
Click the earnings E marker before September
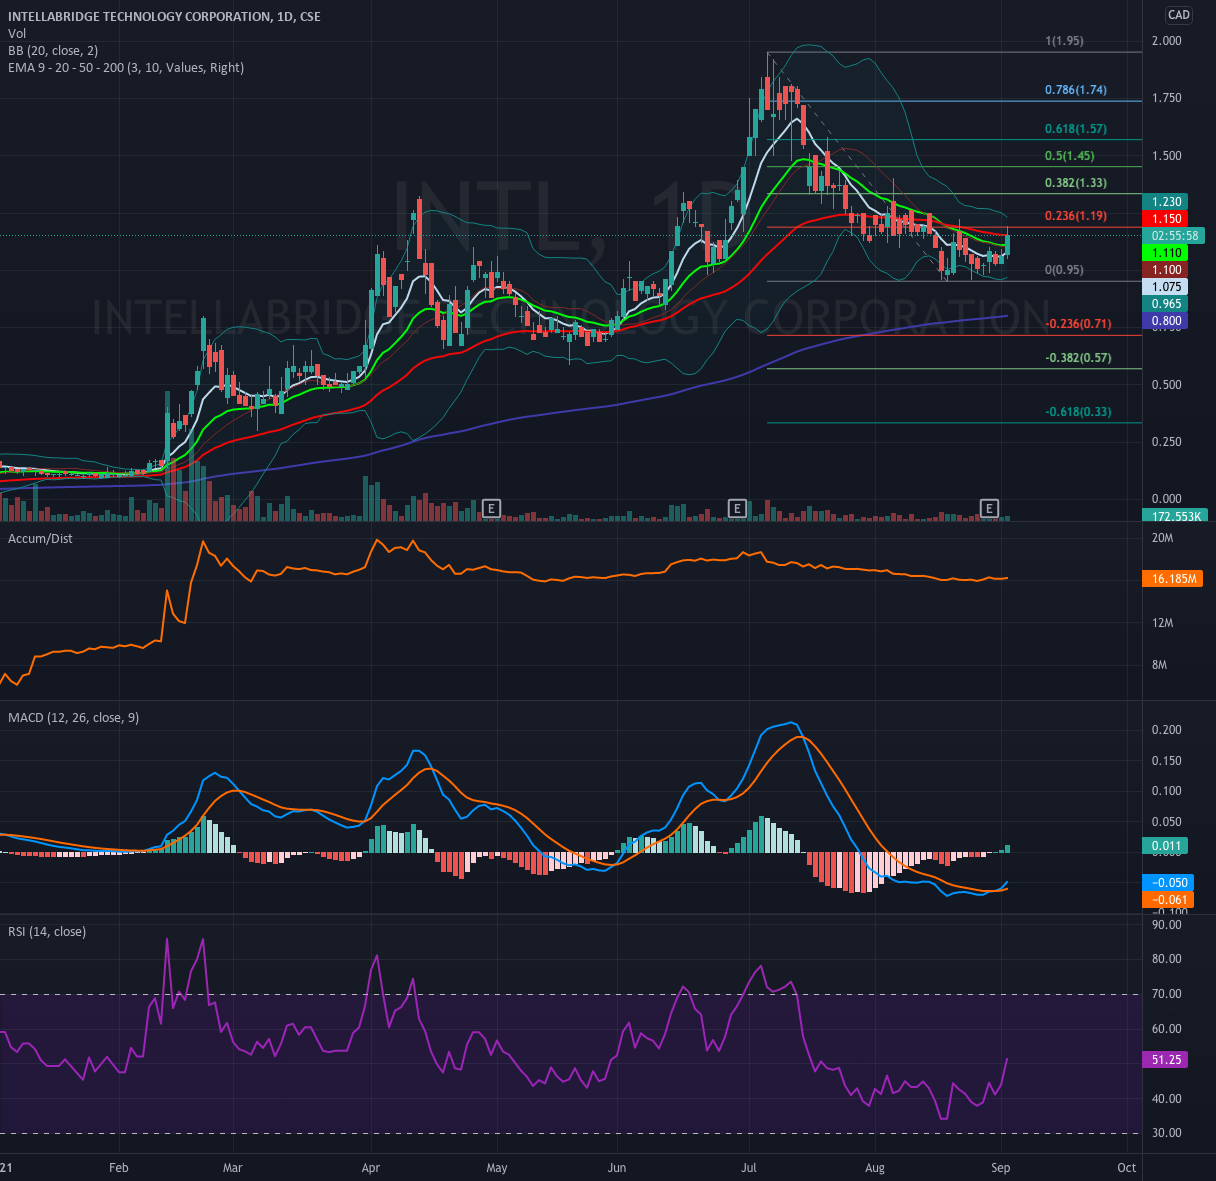pyautogui.click(x=990, y=509)
